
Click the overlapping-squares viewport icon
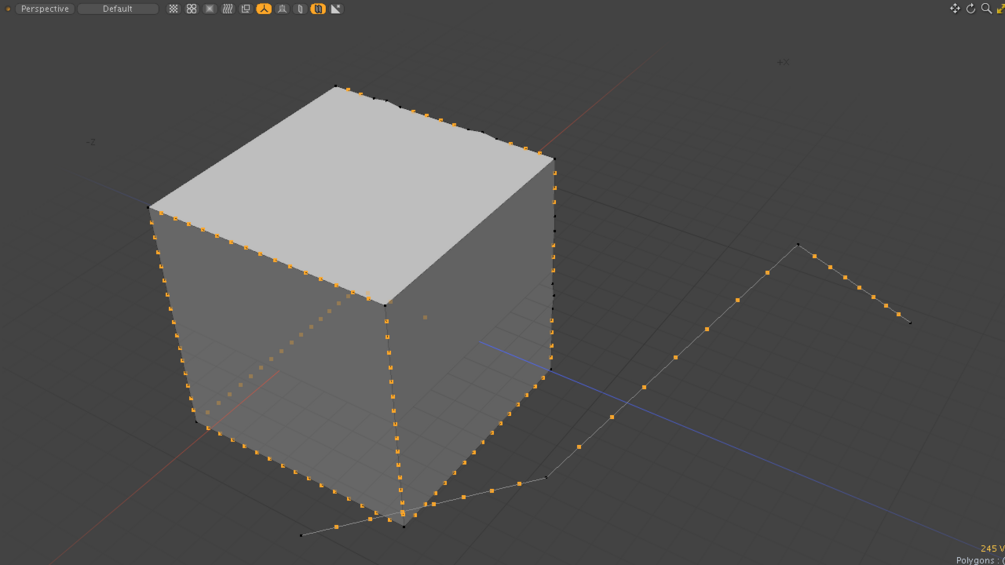coord(245,9)
